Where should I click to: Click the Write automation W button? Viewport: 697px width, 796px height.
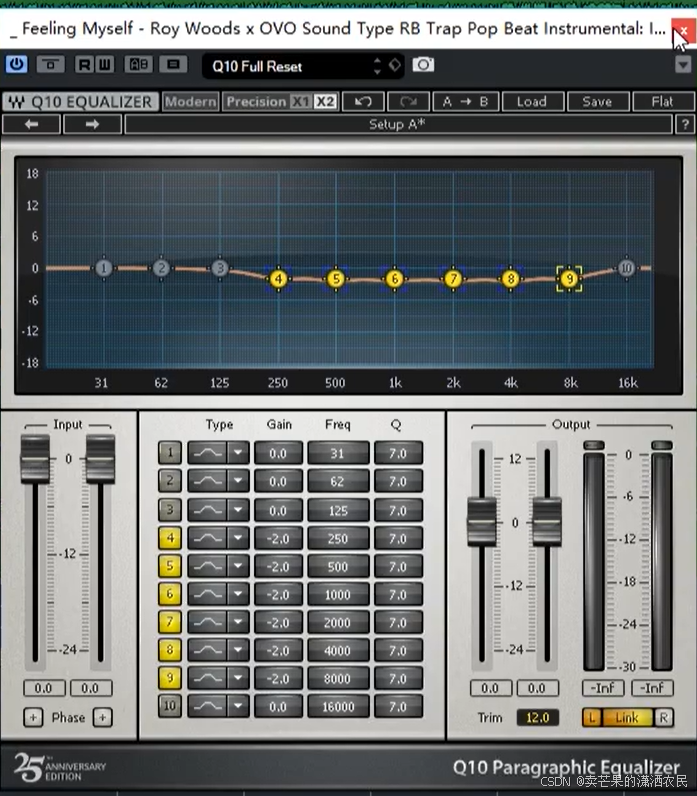105,64
